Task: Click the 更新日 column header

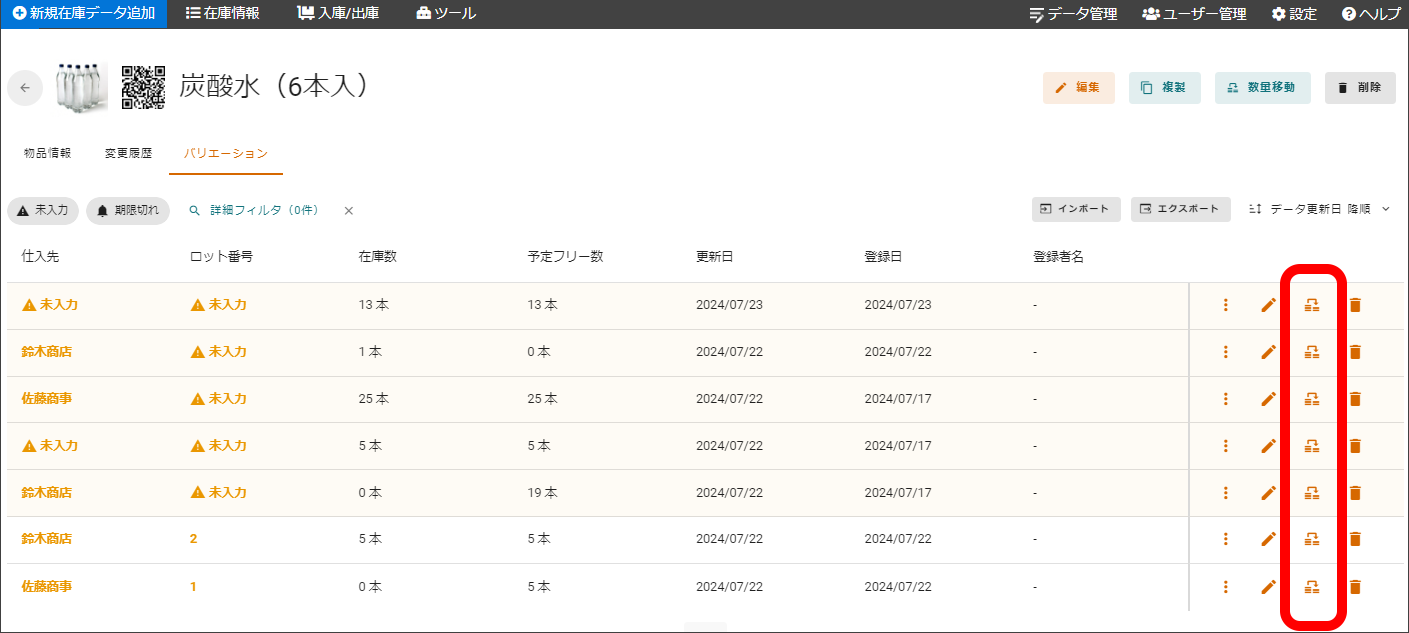Action: 715,257
